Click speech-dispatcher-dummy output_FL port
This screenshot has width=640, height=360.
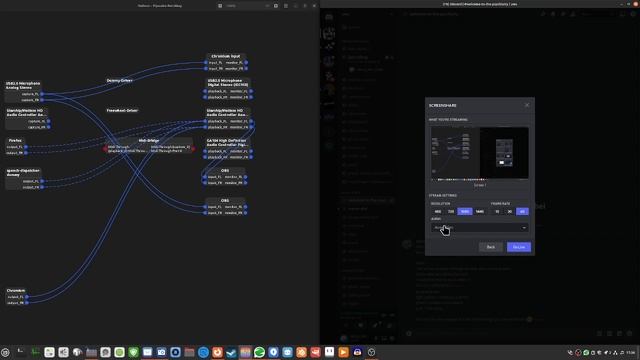point(42,181)
